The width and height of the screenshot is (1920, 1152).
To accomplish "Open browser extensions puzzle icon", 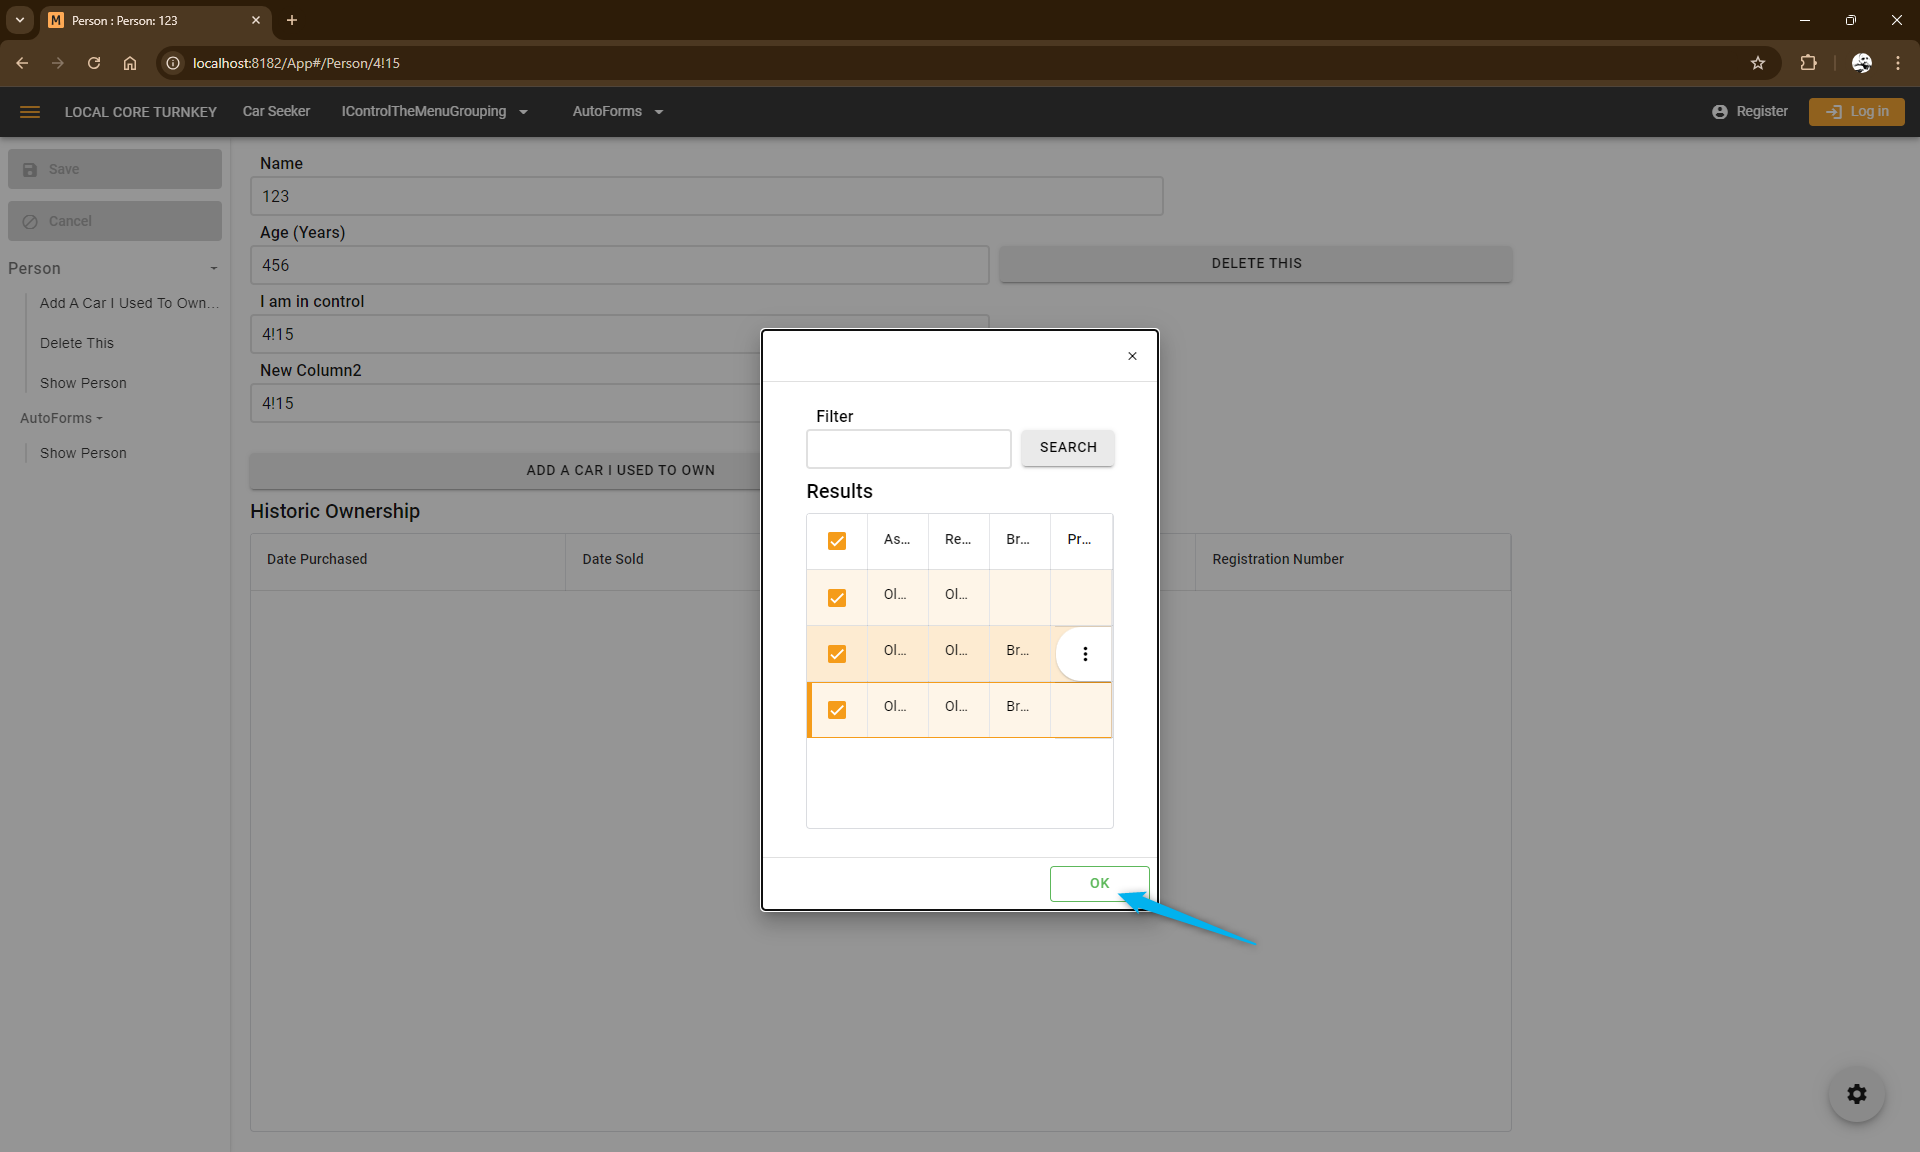I will 1808,63.
